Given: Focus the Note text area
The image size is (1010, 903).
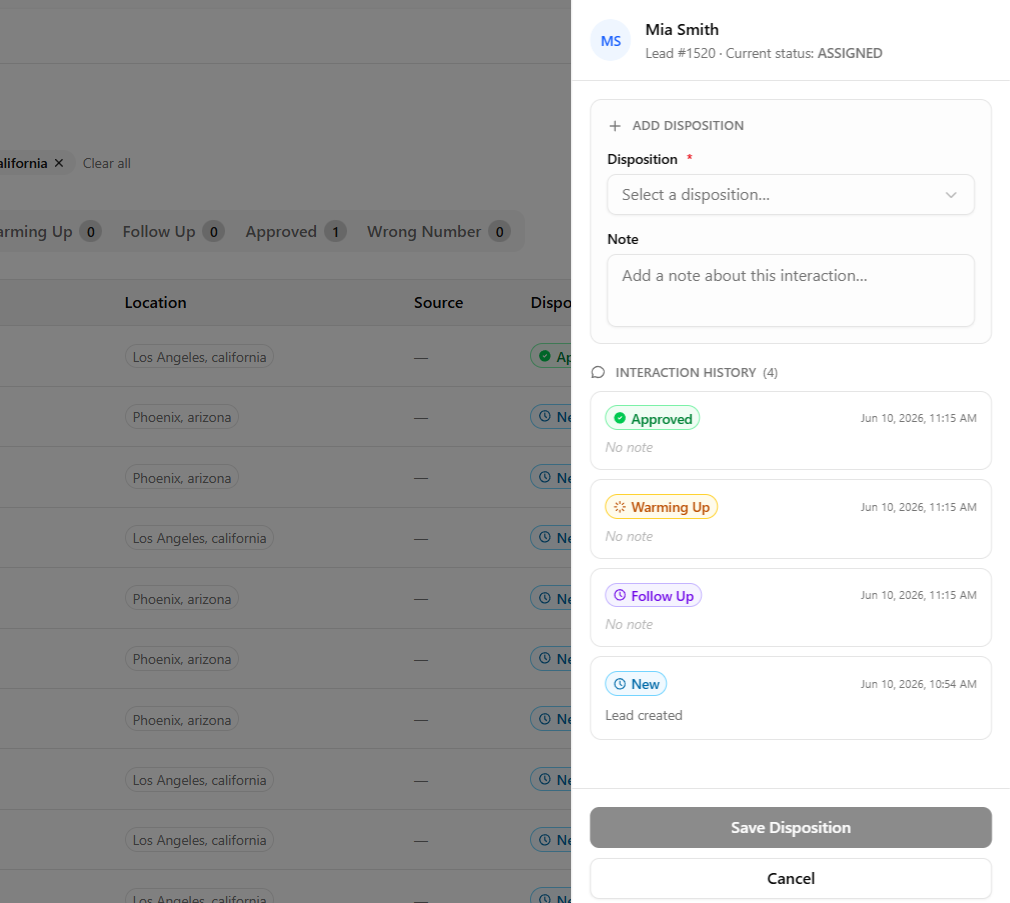Looking at the screenshot, I should click(x=790, y=290).
